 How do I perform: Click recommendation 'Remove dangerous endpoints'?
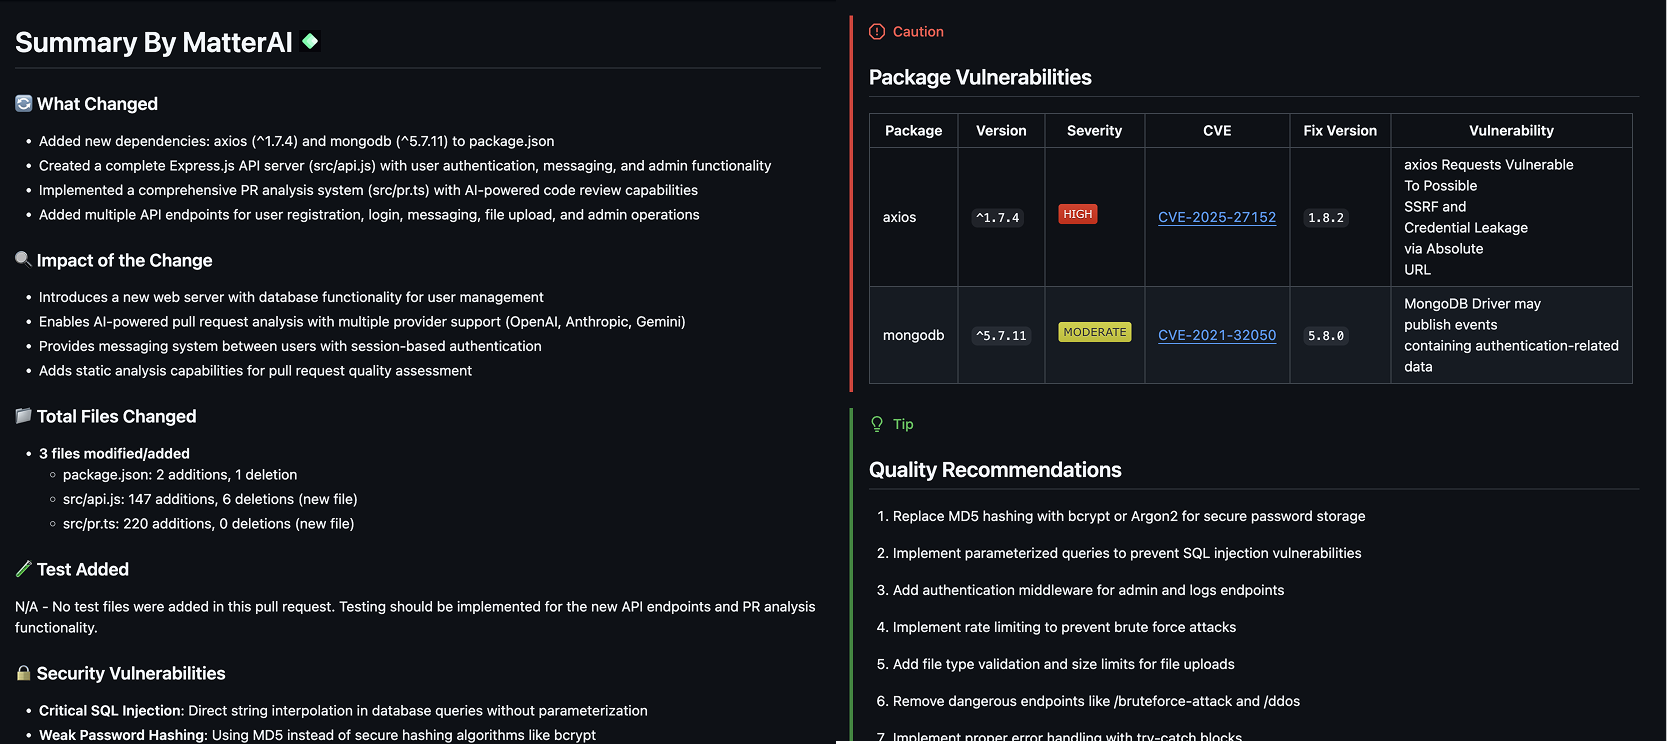tap(1096, 701)
